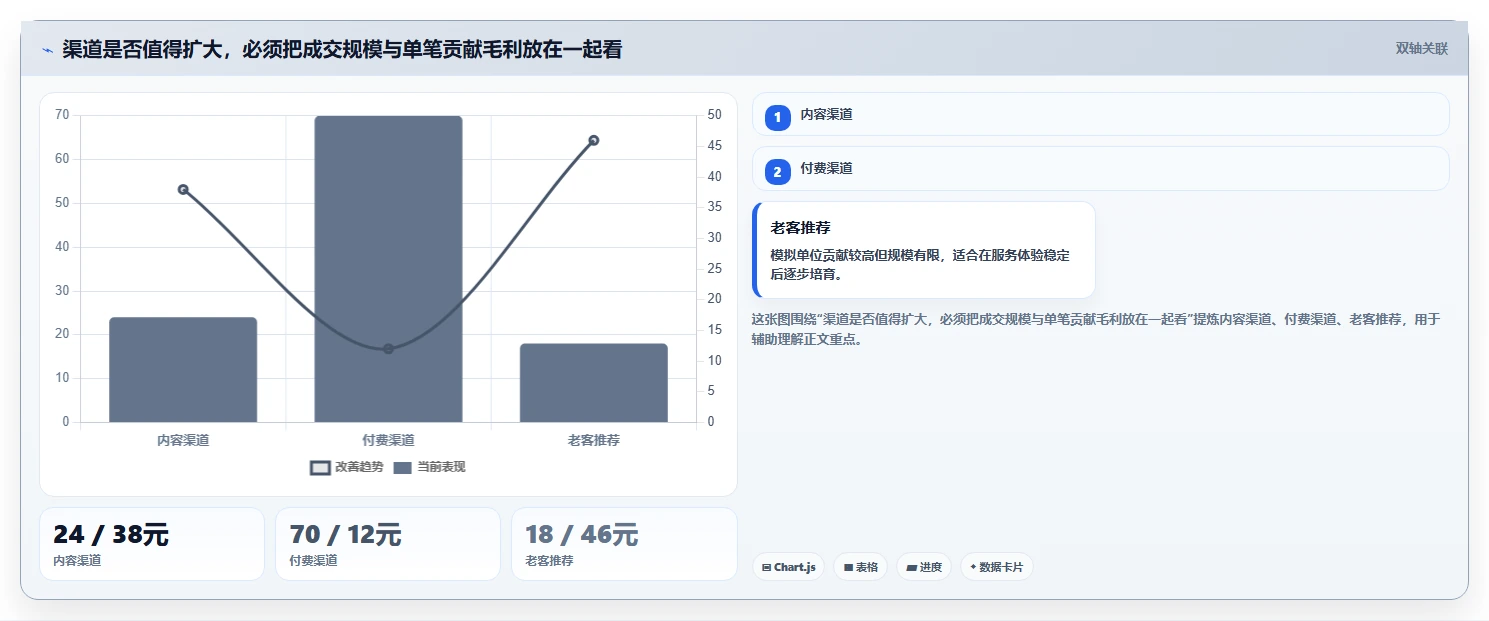This screenshot has height=621, width=1489.
Task: Click the number 2 badge icon
Action: [777, 172]
